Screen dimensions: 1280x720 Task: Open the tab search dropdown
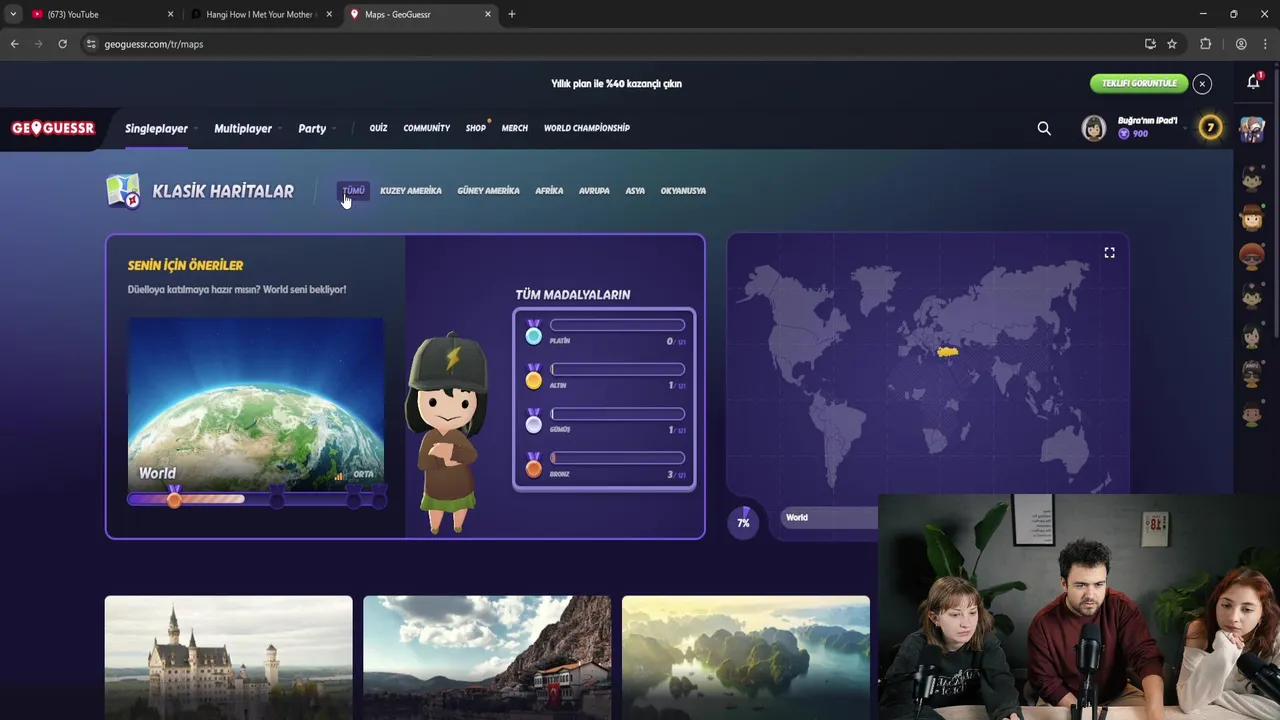(x=12, y=14)
